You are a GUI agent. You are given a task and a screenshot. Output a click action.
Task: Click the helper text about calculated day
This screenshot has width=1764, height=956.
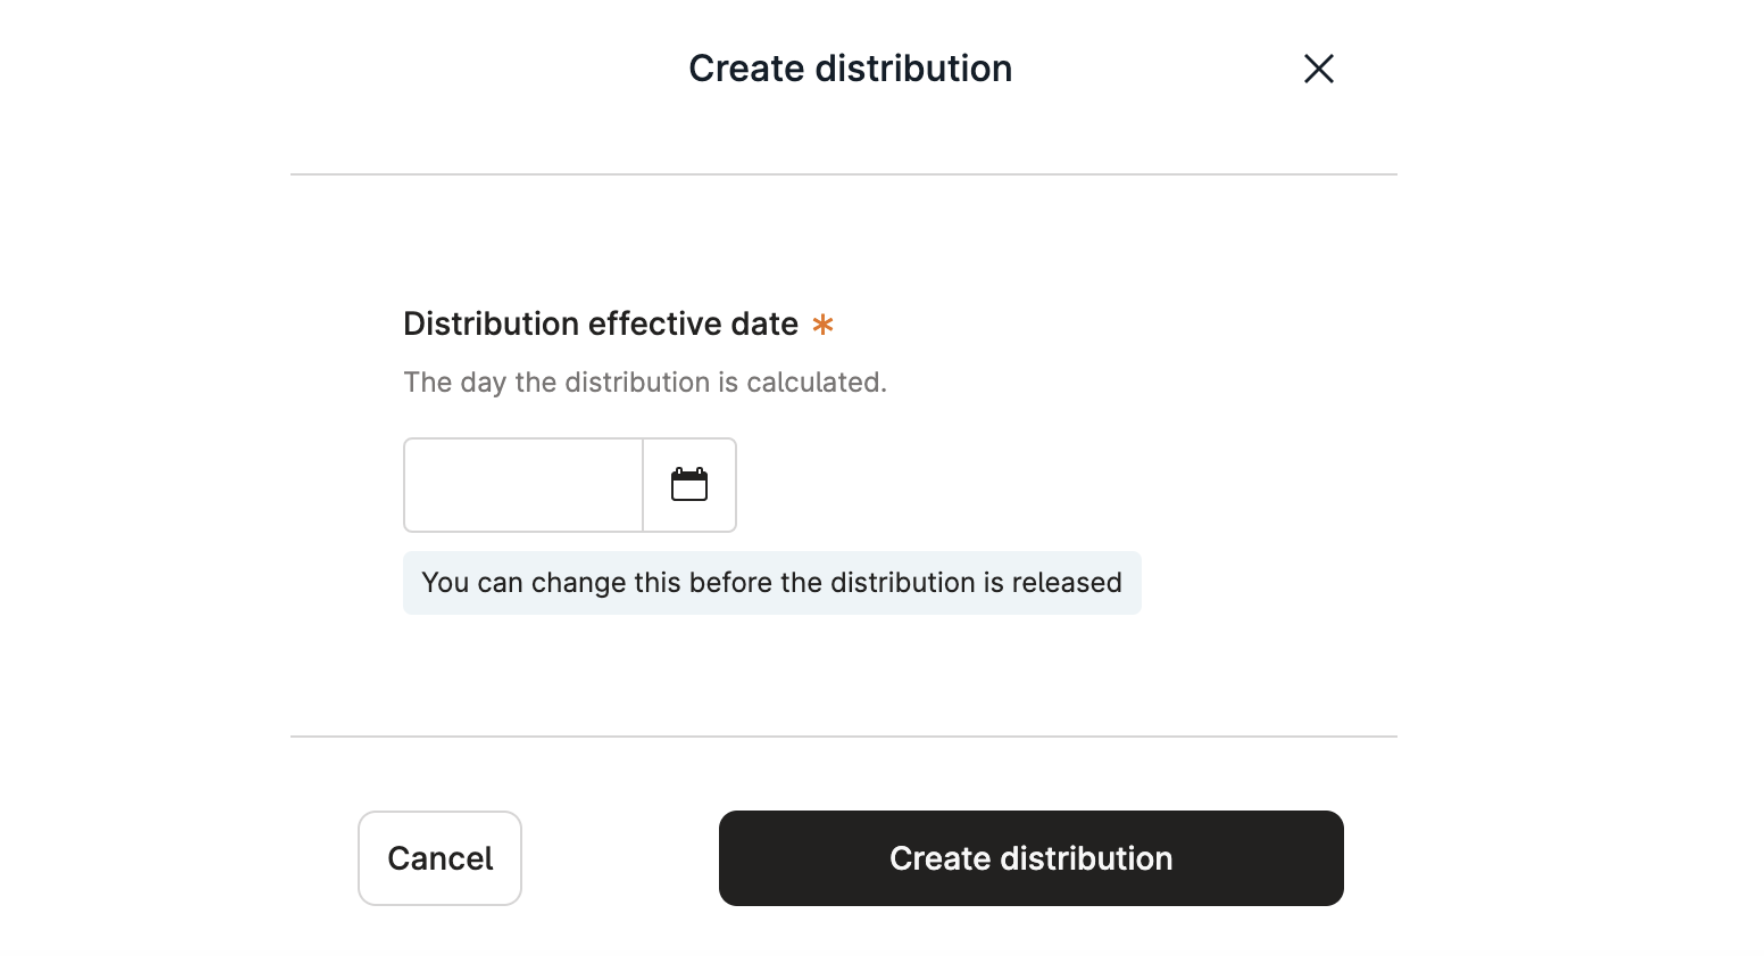point(644,382)
